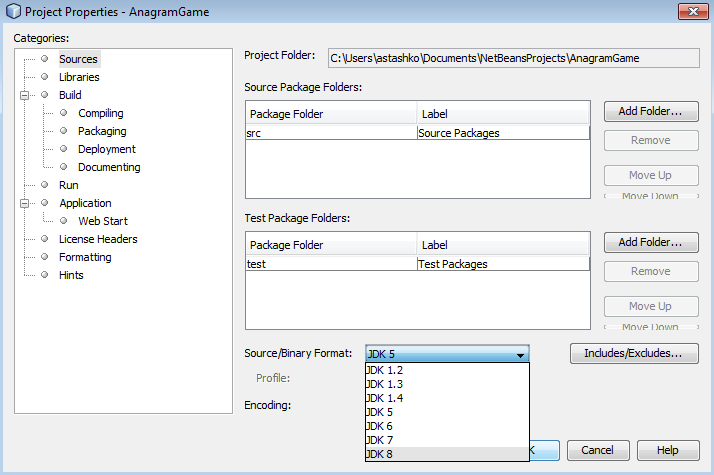Select the Hints category
The image size is (714, 475).
click(71, 275)
